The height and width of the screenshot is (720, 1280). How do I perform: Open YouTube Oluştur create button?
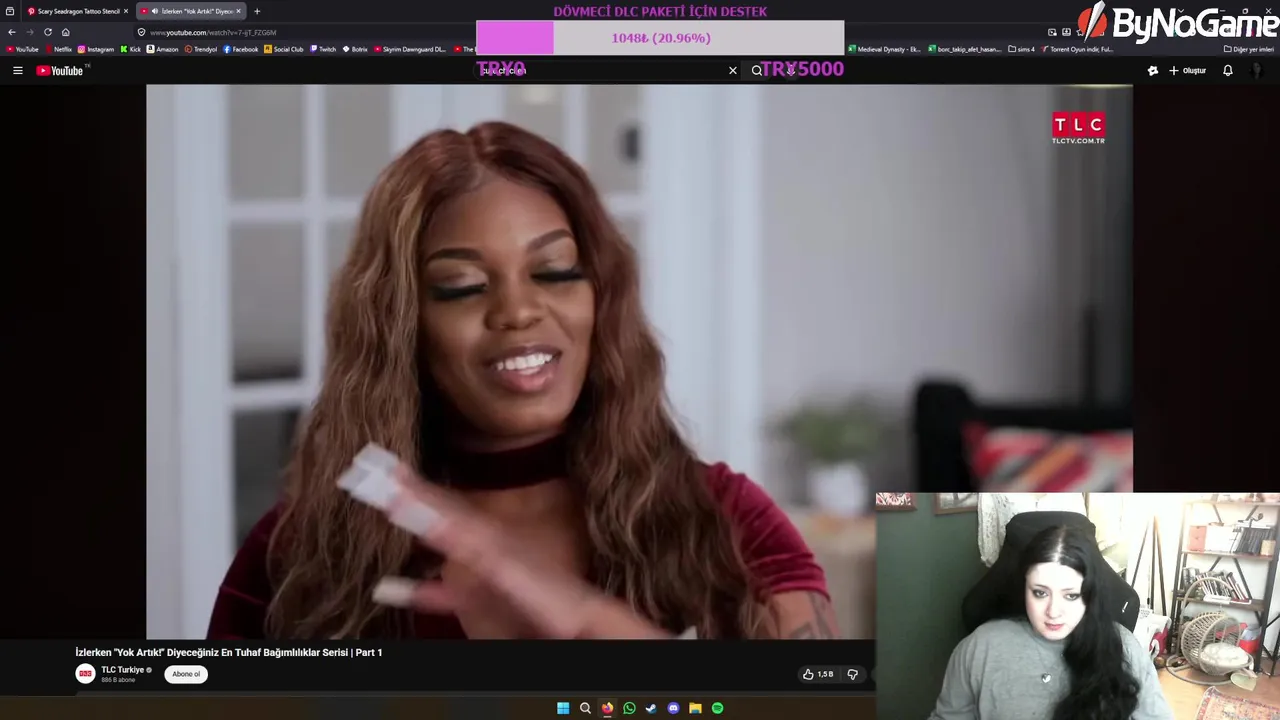1187,71
